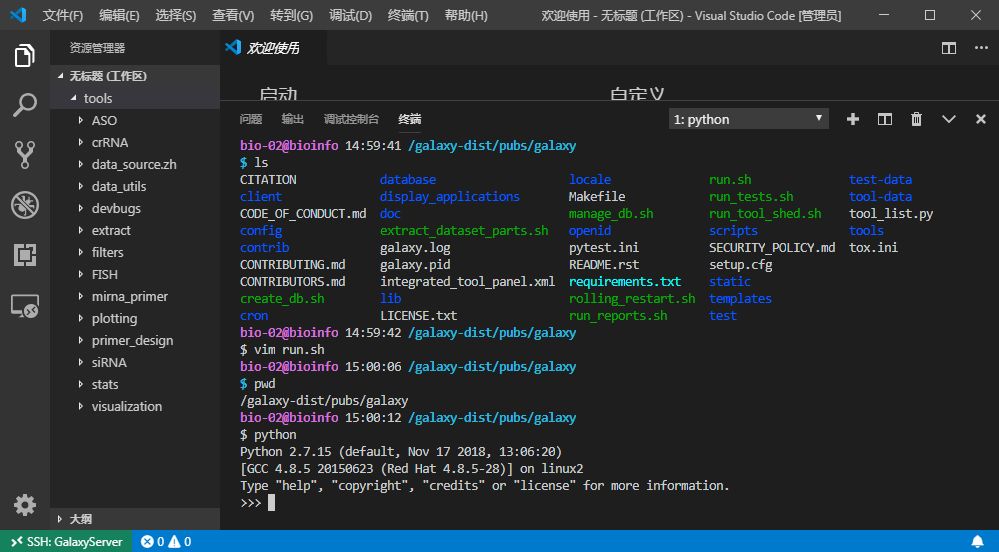
Task: Click the Python prompt input in terminal
Action: tap(271, 503)
